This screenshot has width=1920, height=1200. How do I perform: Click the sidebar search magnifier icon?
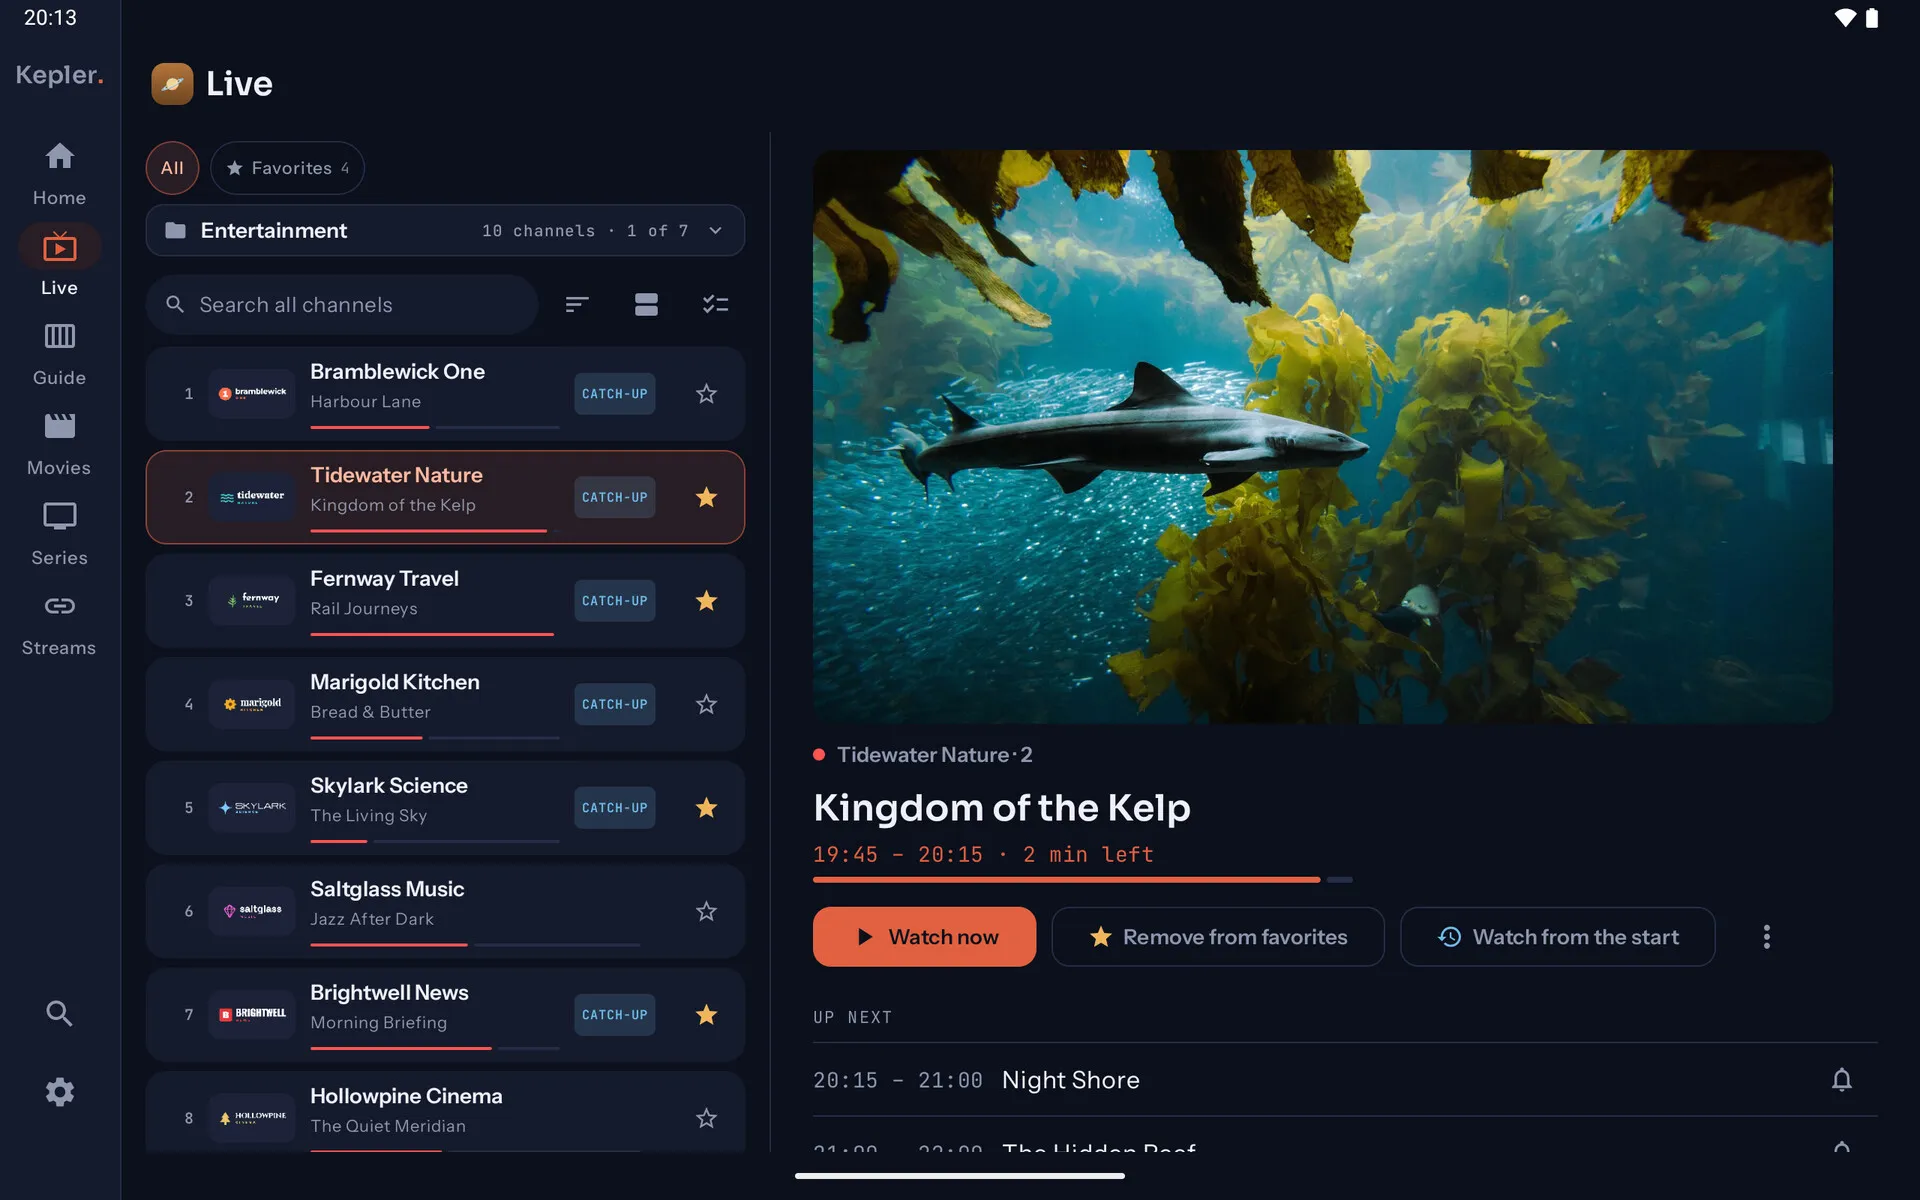point(59,1013)
